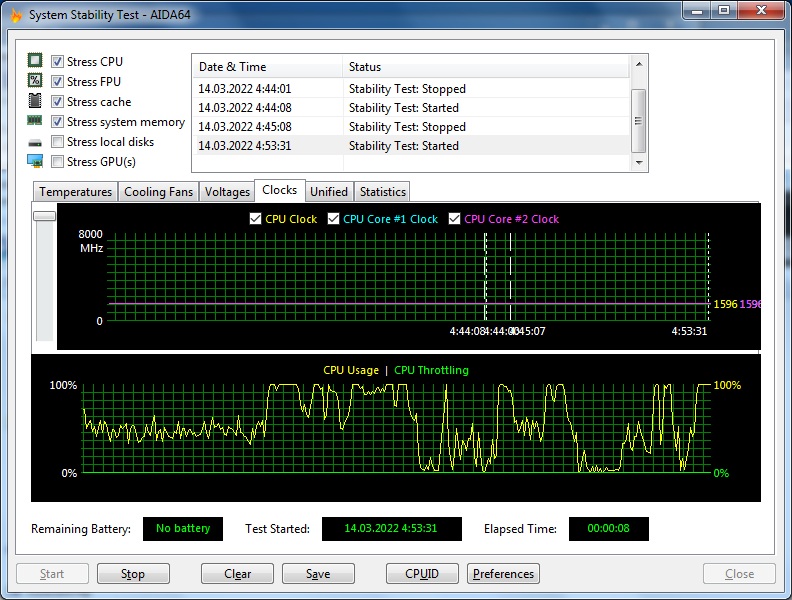Click the Close button at bottom right
792x600 pixels.
pyautogui.click(x=739, y=574)
